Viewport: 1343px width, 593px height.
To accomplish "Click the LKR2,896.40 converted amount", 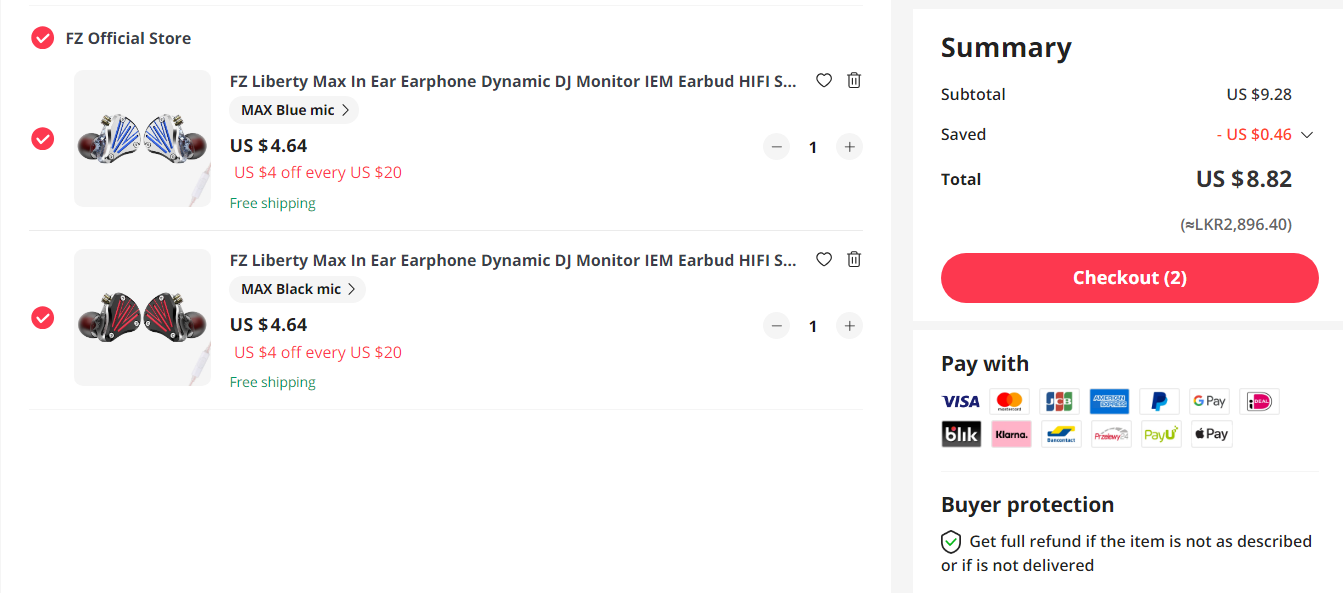I will 1236,224.
